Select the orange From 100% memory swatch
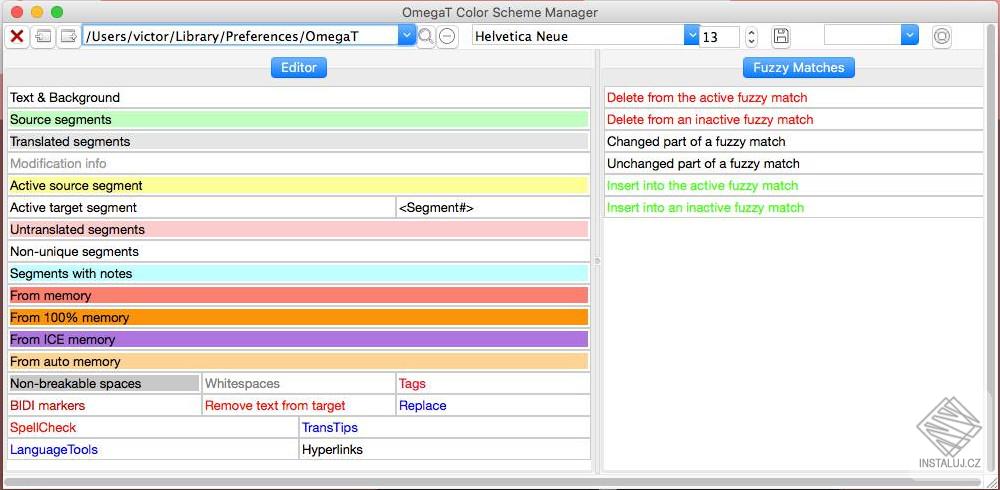The width and height of the screenshot is (1000, 490). pos(298,318)
